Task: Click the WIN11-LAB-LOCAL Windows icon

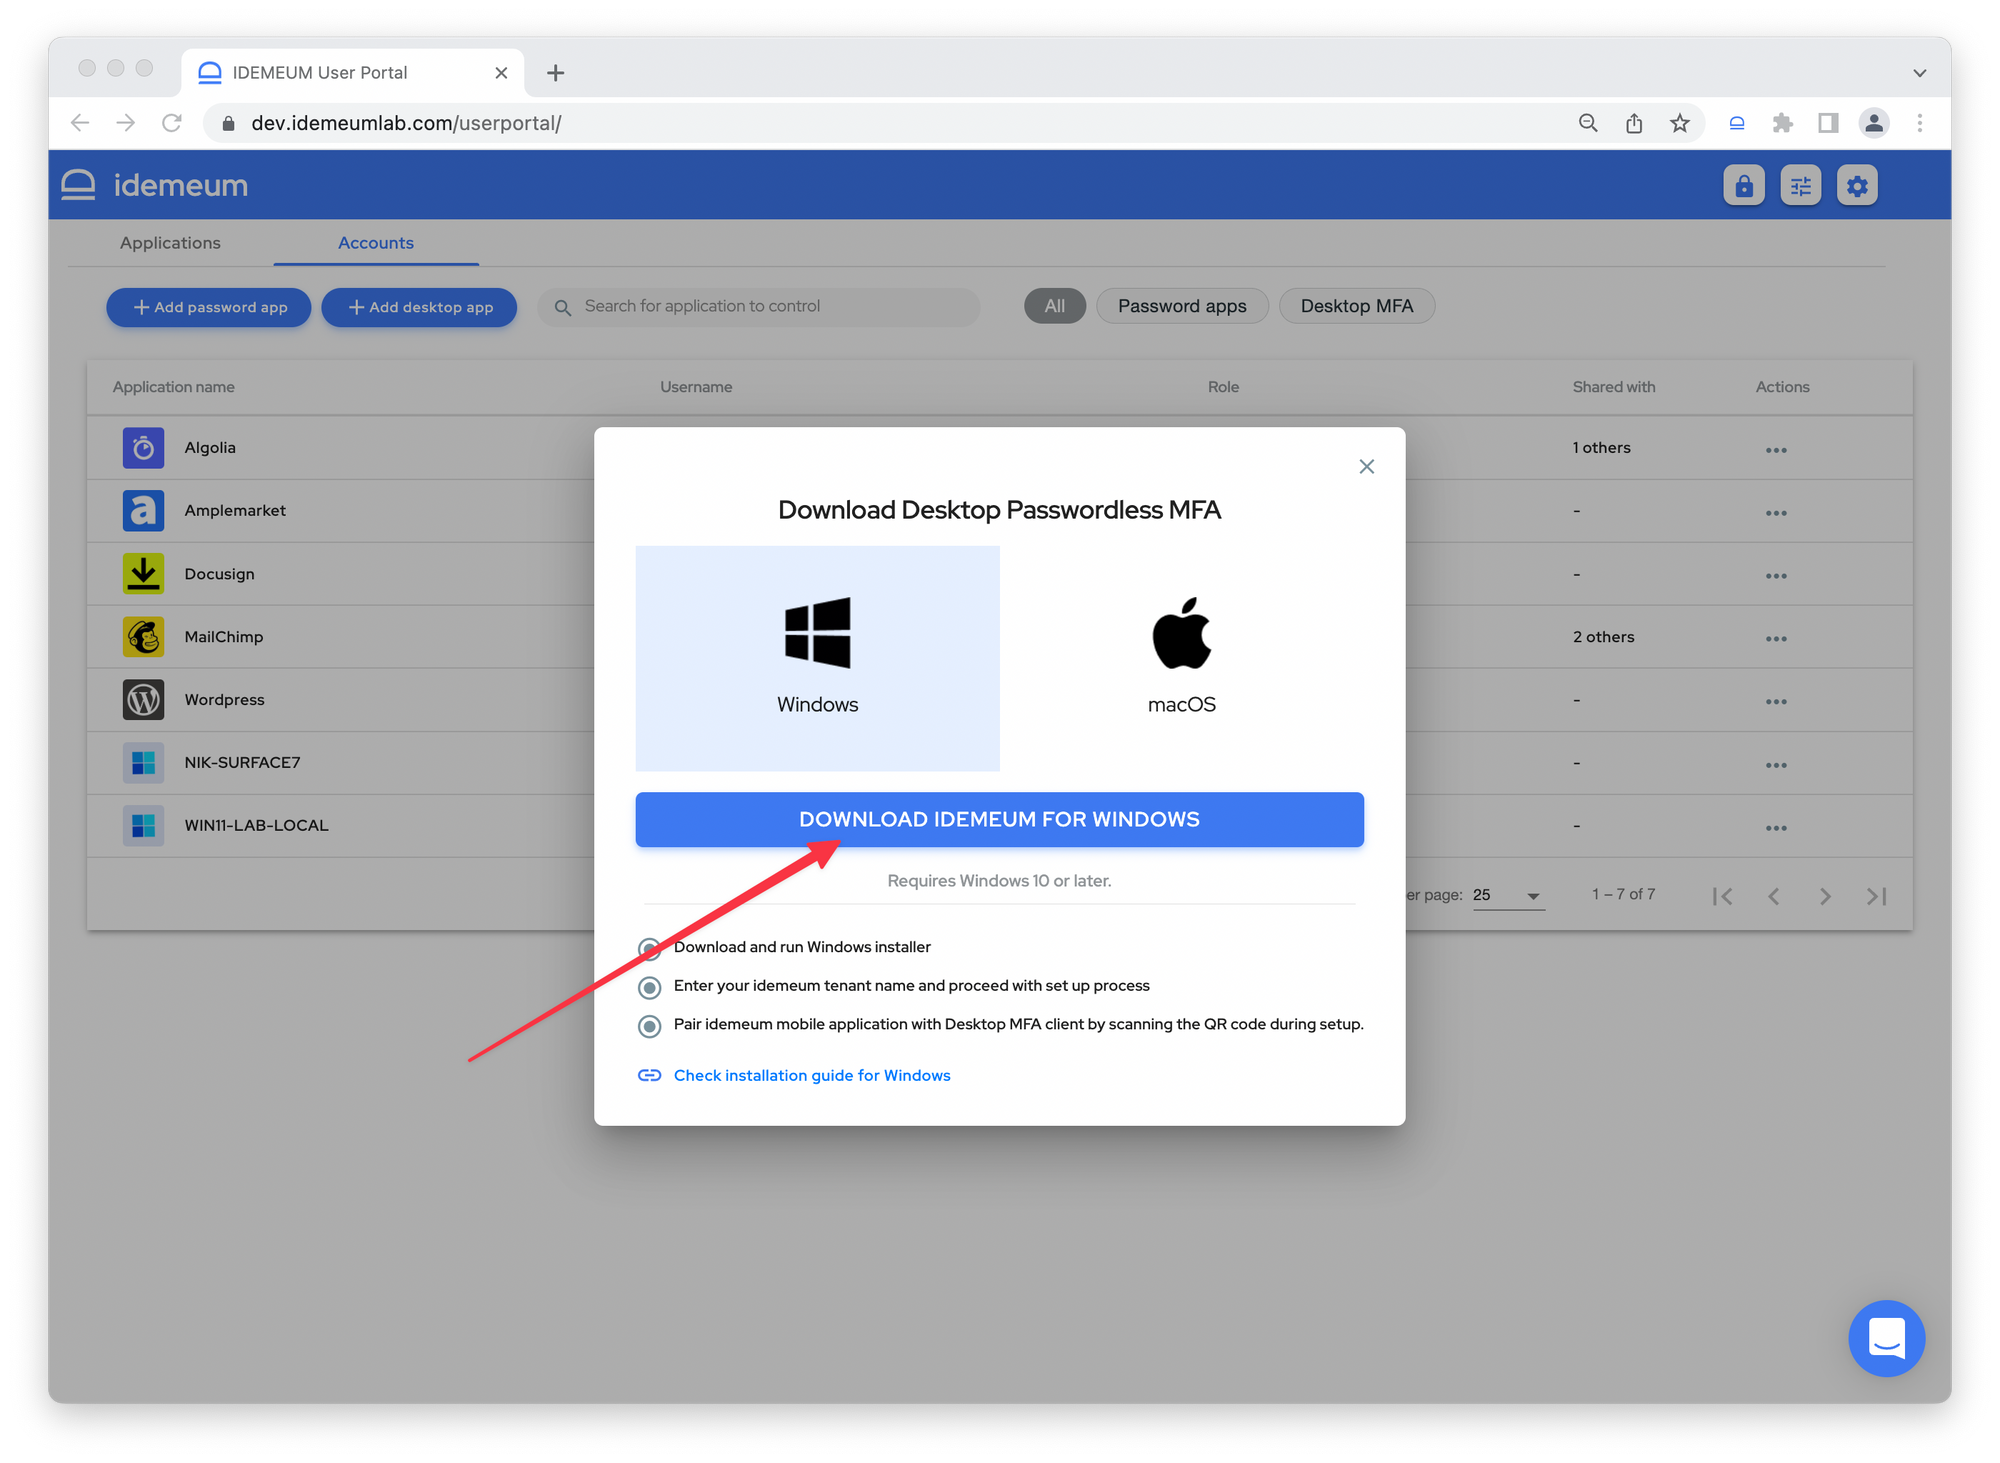Action: [x=143, y=826]
